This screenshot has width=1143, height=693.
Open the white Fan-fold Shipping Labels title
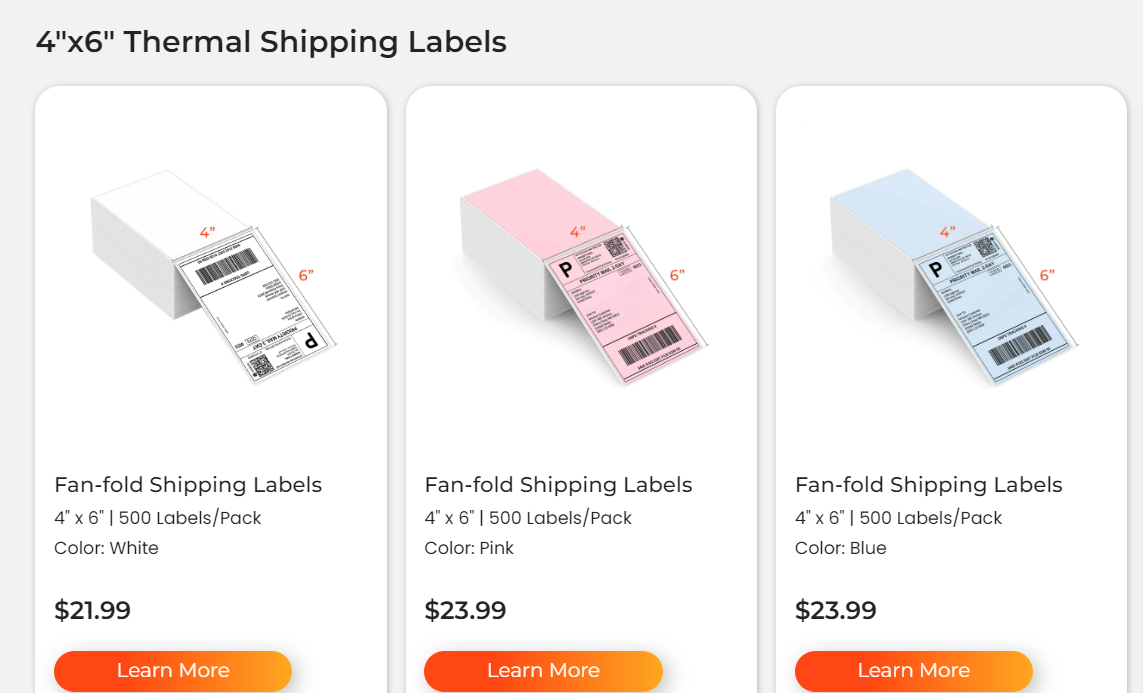tap(188, 485)
